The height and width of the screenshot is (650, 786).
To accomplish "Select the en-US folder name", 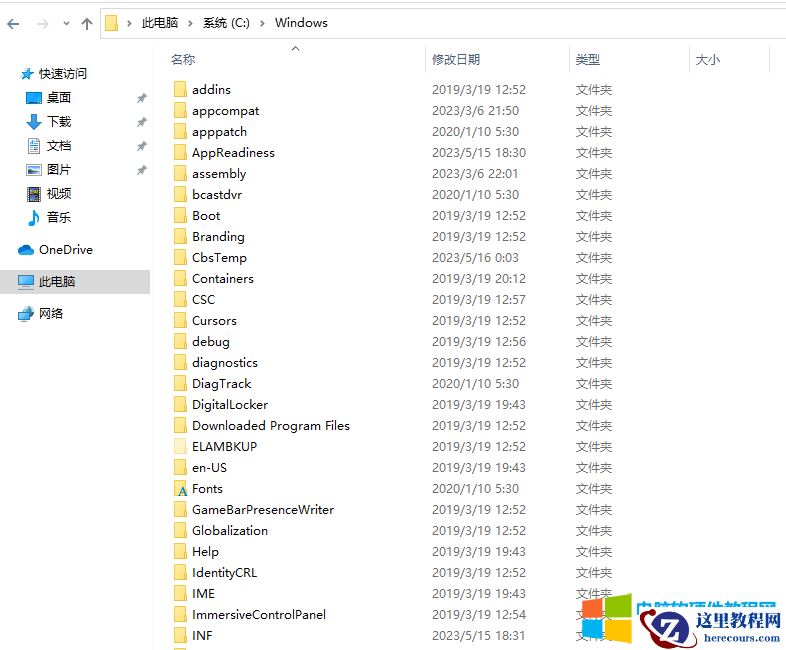I will [x=210, y=468].
